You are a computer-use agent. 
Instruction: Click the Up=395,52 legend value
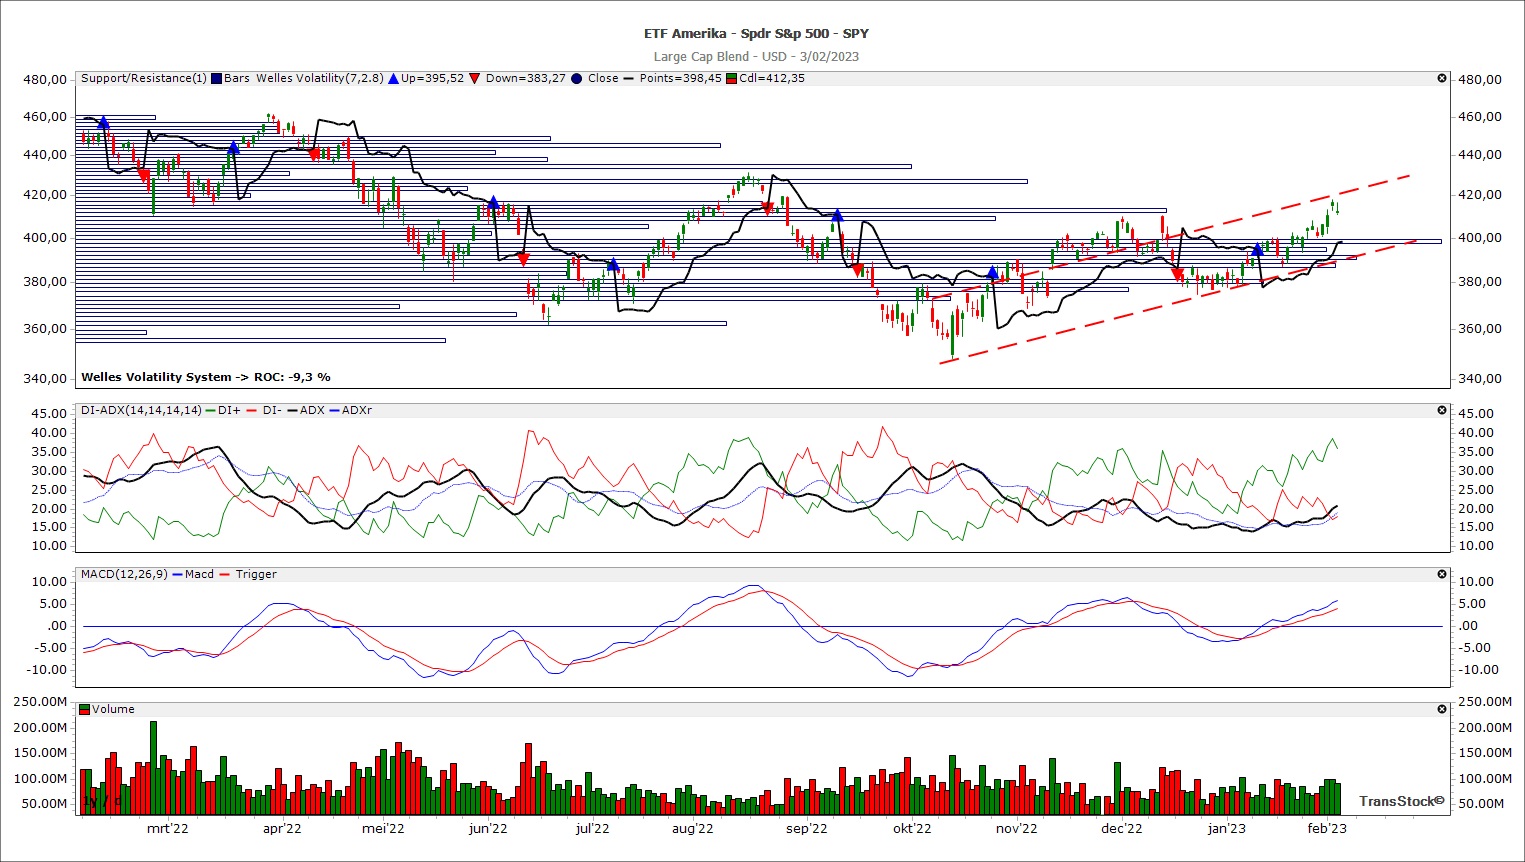(432, 78)
